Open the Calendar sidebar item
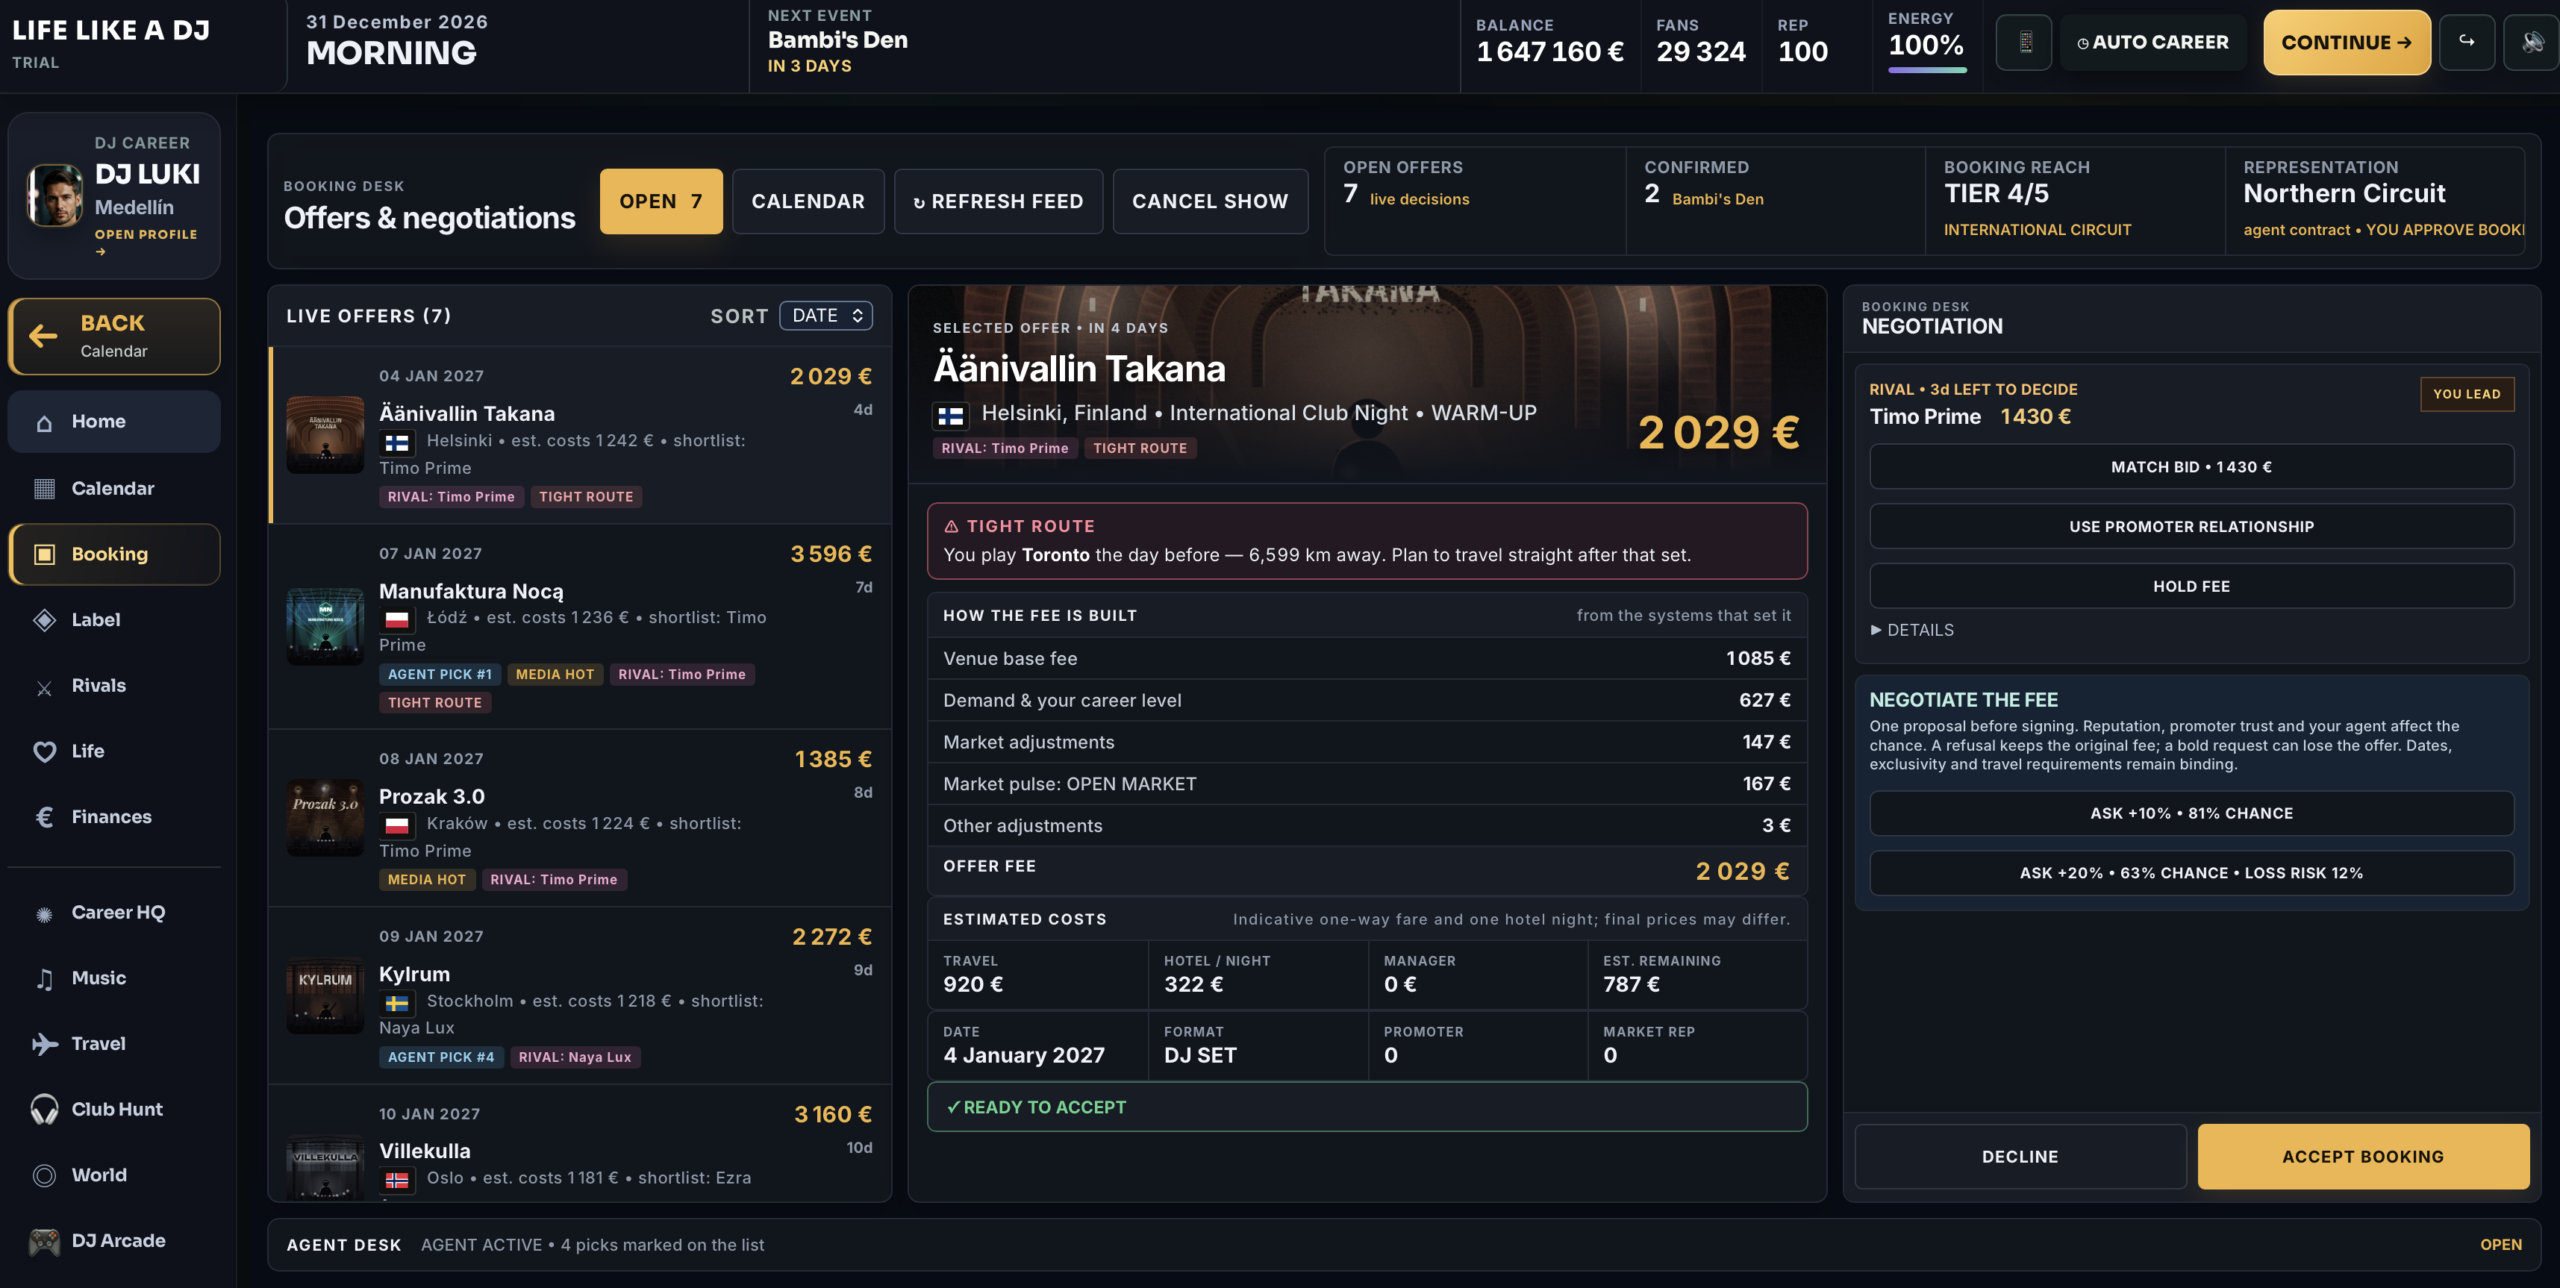Screen dimensions: 2560x1288 pyautogui.click(x=114, y=488)
